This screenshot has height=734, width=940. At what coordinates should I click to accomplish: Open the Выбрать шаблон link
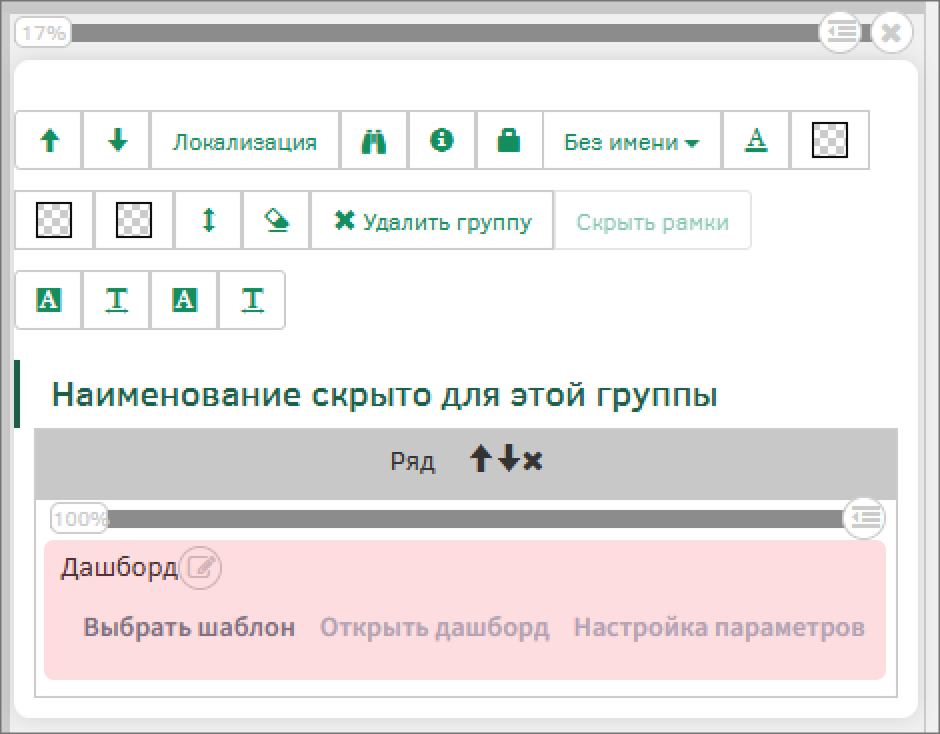[189, 627]
